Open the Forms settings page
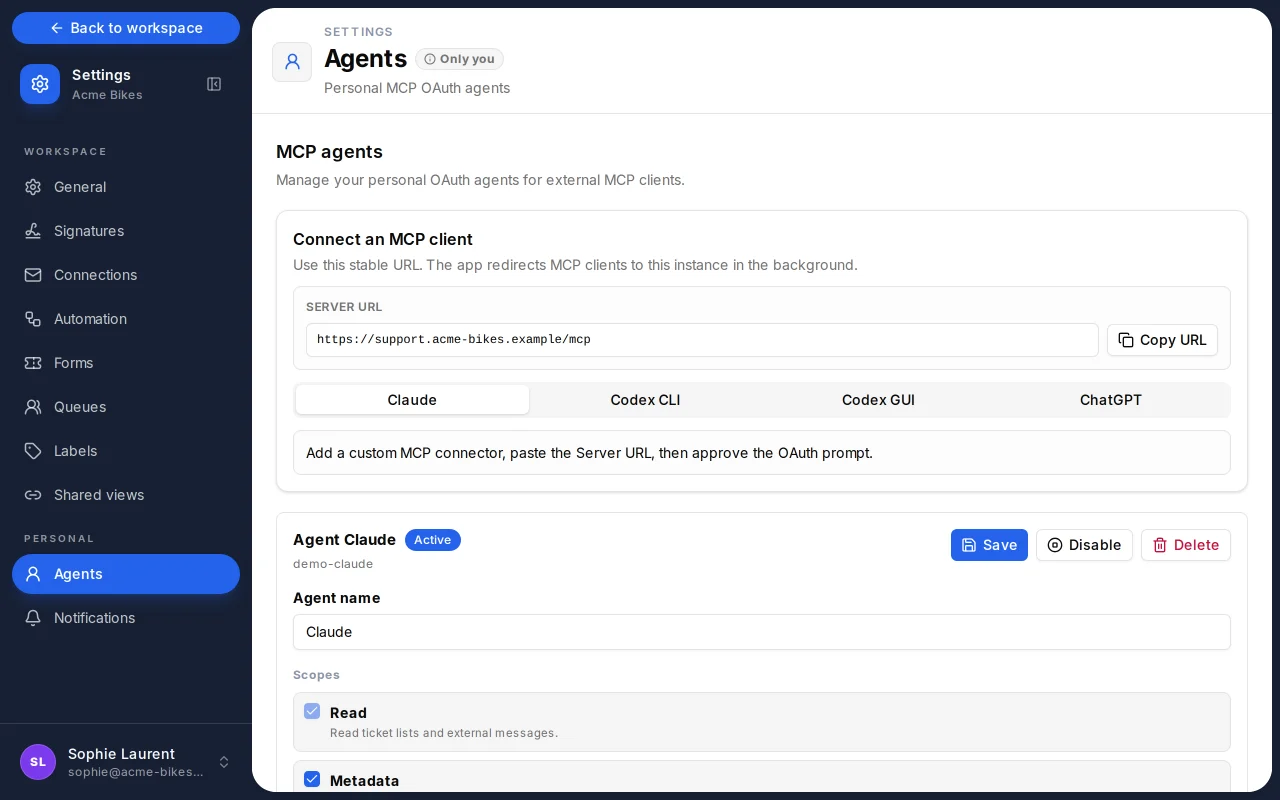 126,363
